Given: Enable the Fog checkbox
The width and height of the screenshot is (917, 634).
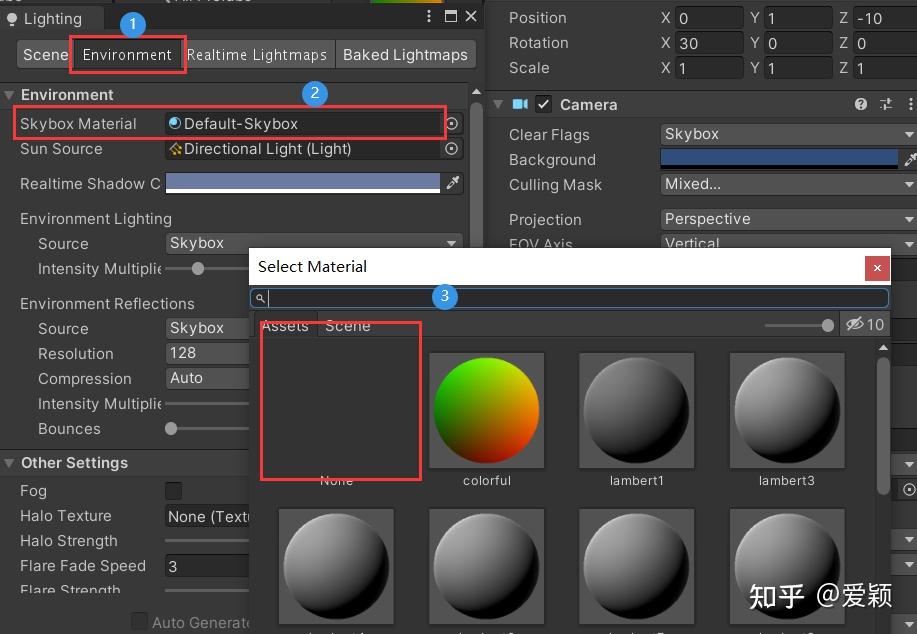Looking at the screenshot, I should coord(173,490).
